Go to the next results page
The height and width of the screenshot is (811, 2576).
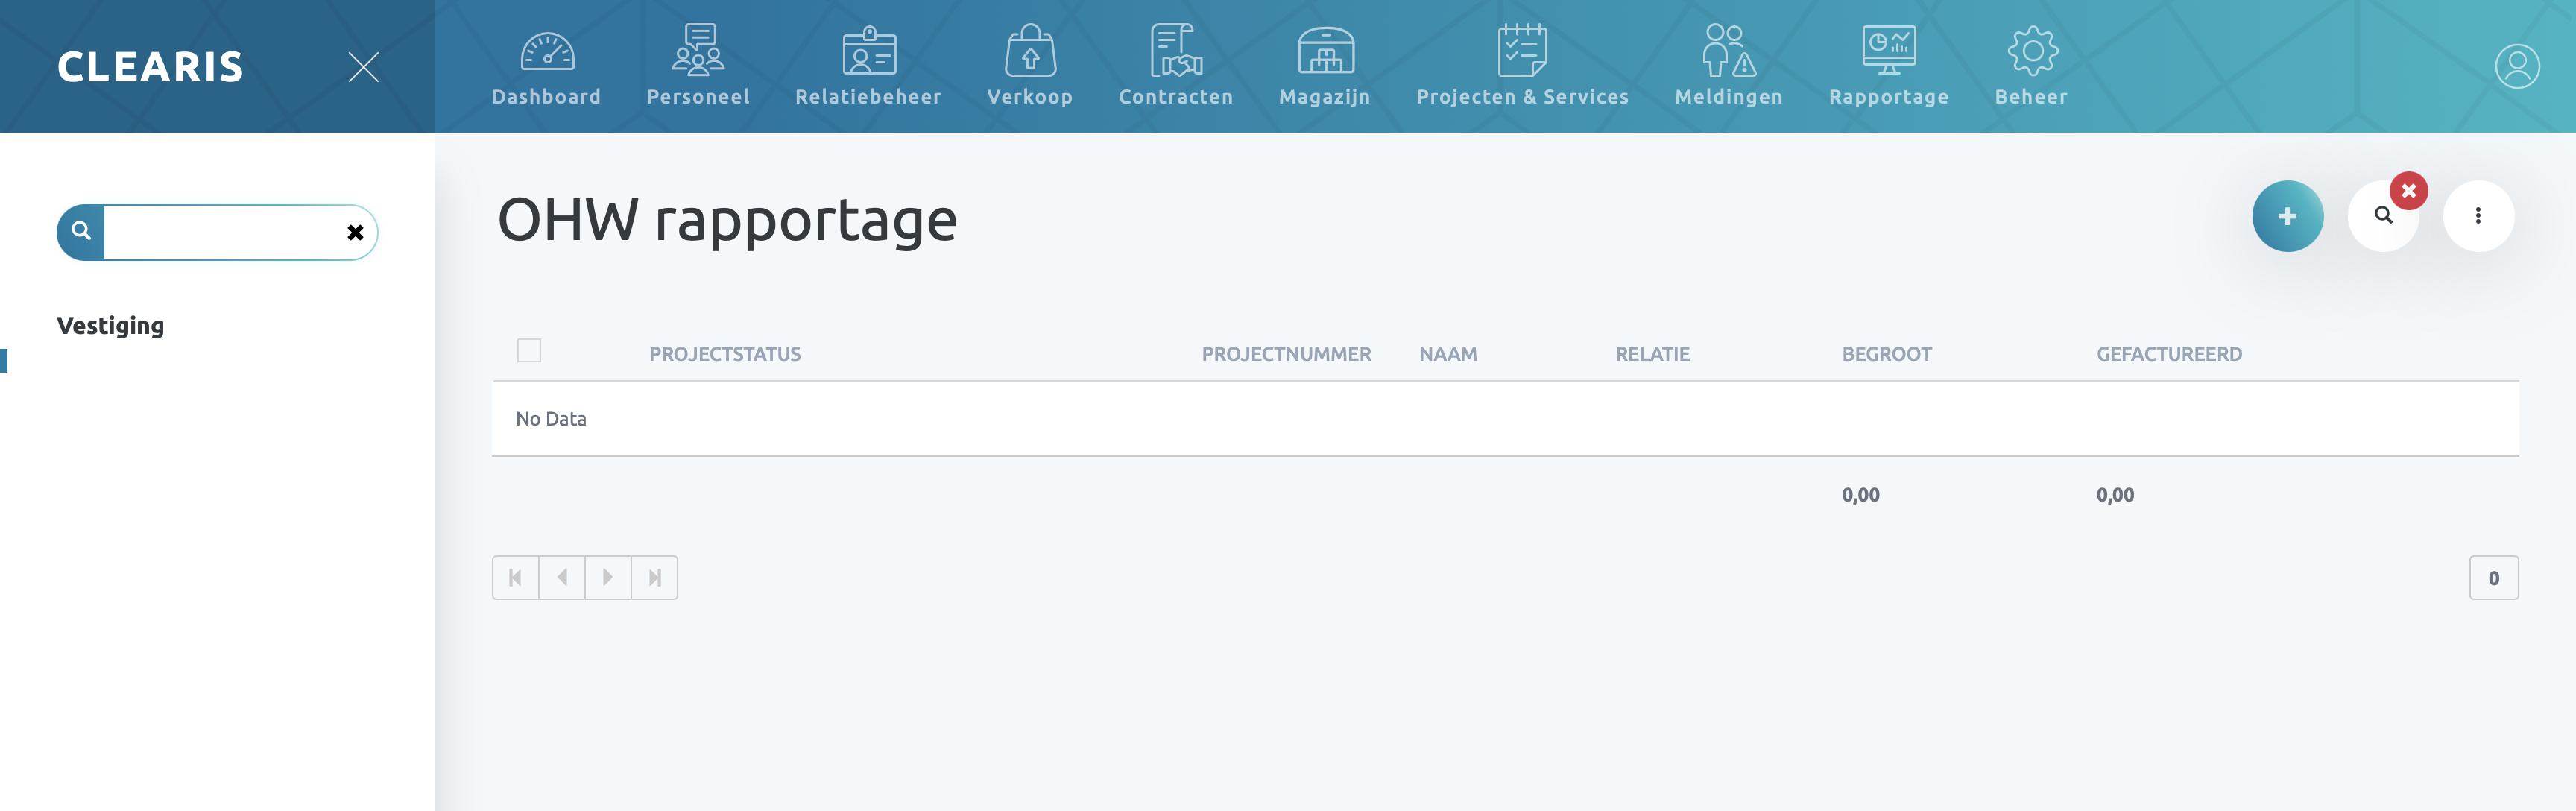coord(608,578)
